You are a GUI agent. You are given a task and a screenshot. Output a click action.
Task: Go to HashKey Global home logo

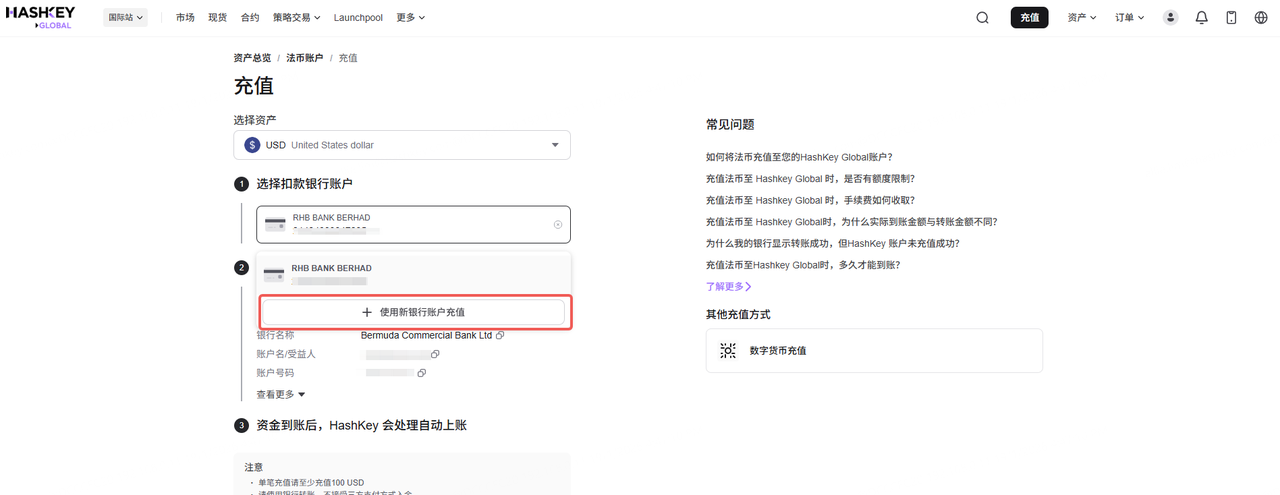41,17
